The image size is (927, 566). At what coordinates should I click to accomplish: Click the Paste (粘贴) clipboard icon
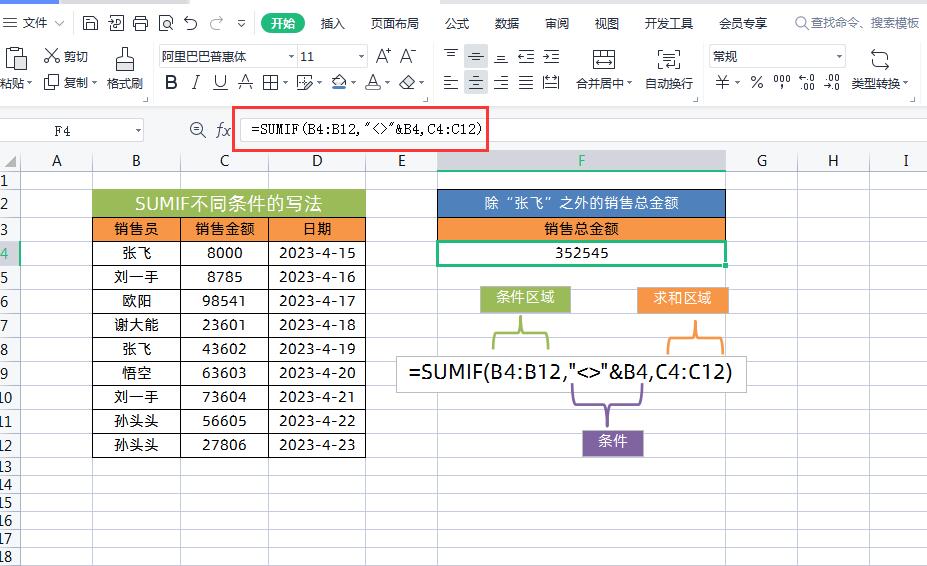pos(15,59)
